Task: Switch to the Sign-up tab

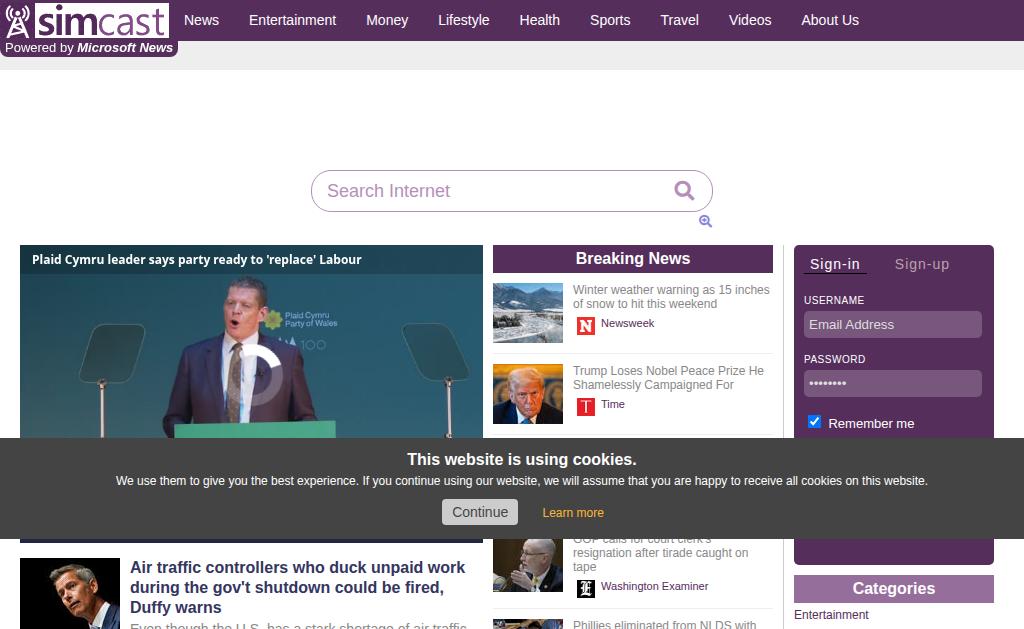Action: pyautogui.click(x=921, y=264)
